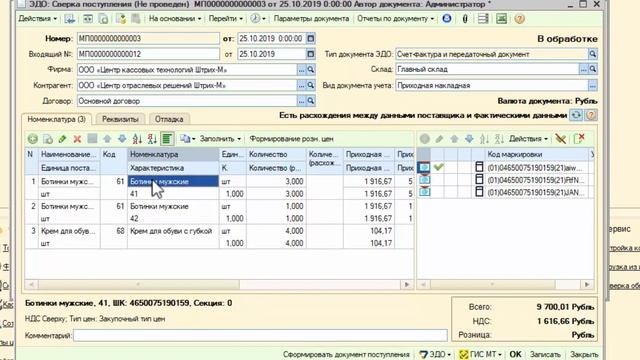Click into the Комментарий input field
This screenshot has height=360, width=640.
pyautogui.click(x=260, y=336)
